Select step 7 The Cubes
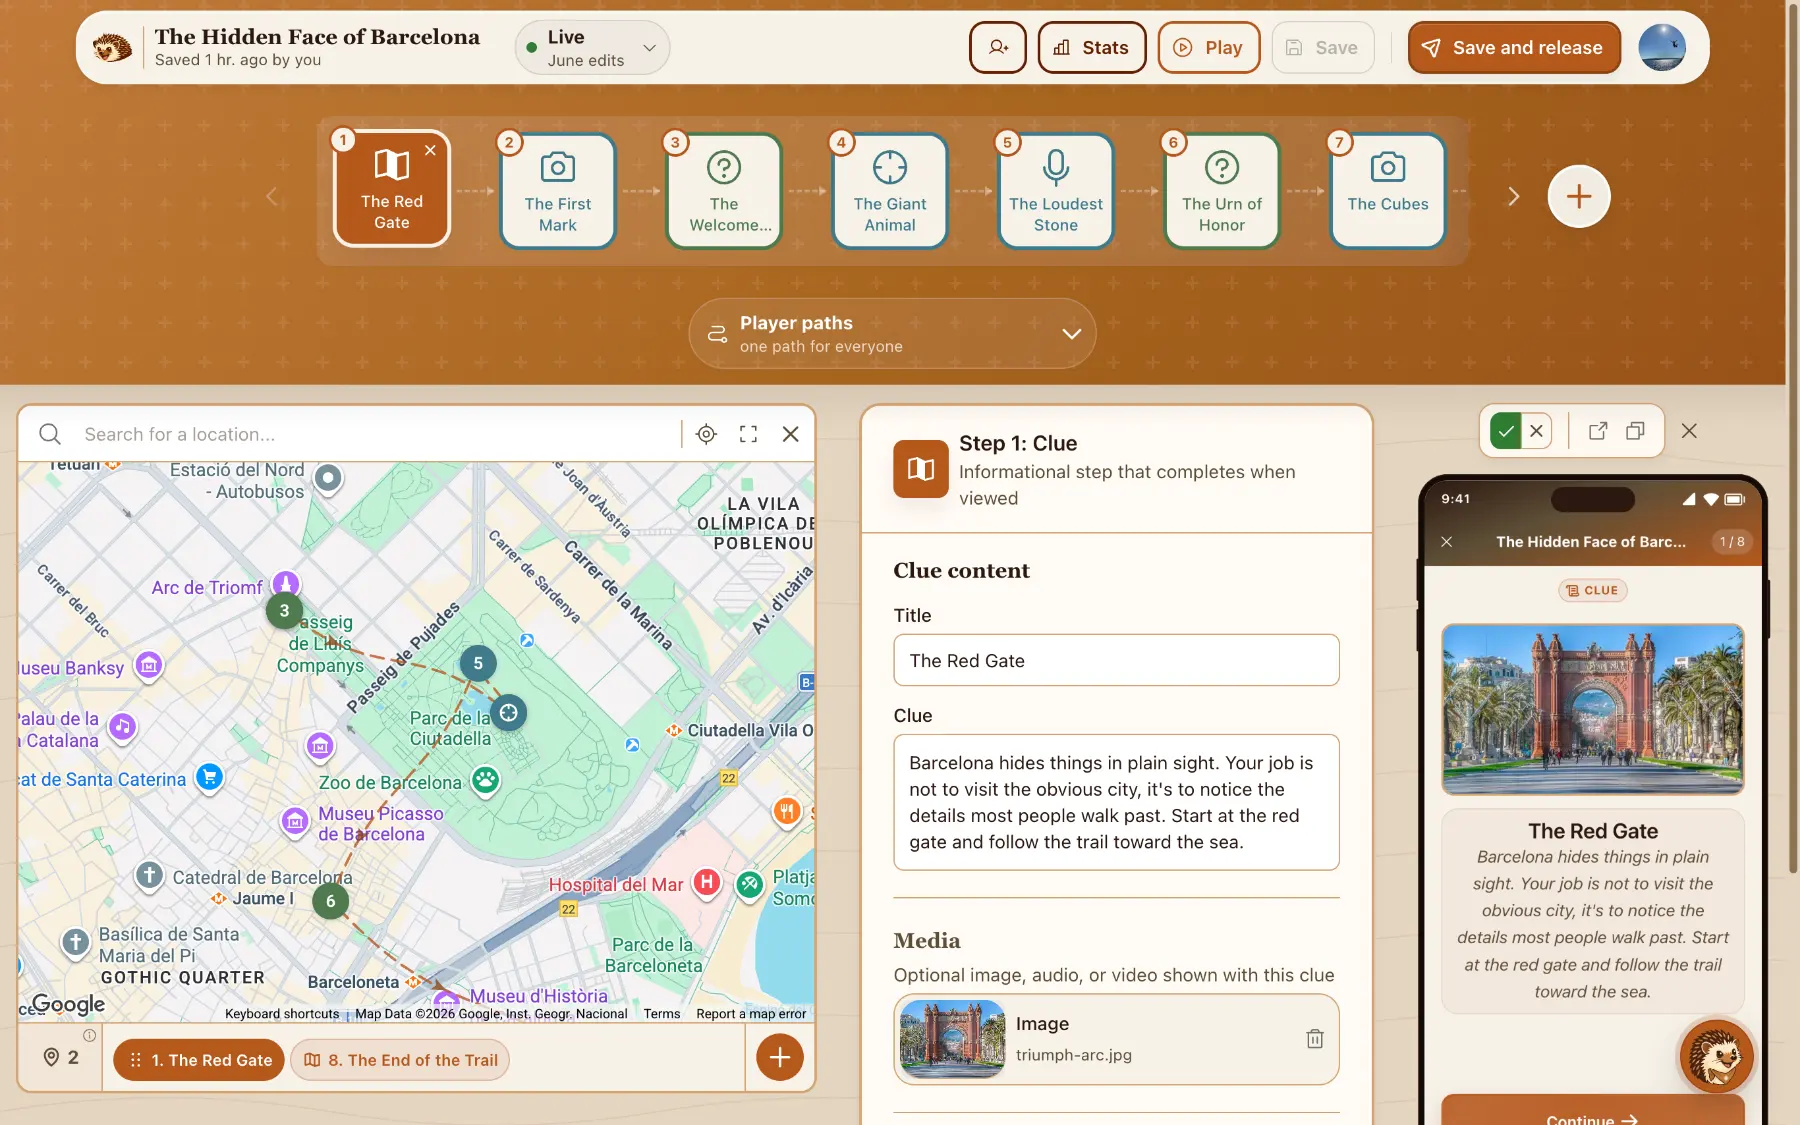 [1387, 191]
